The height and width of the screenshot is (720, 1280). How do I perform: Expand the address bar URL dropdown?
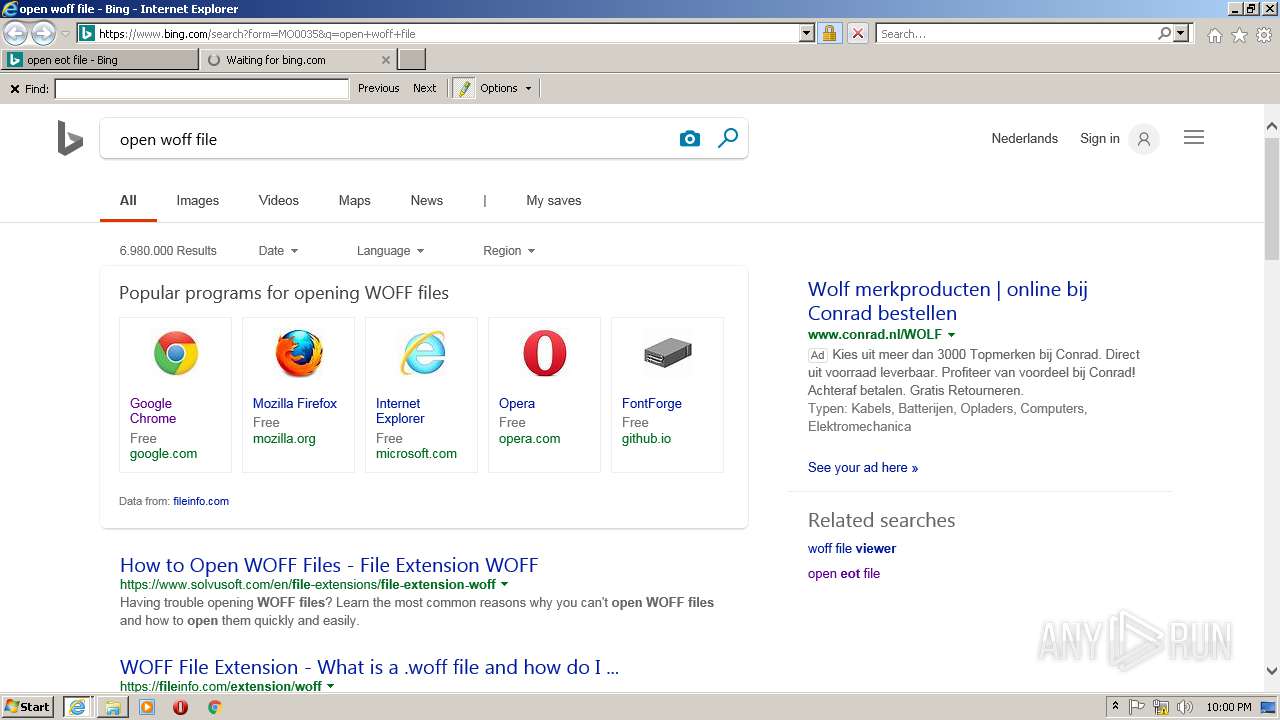point(807,33)
